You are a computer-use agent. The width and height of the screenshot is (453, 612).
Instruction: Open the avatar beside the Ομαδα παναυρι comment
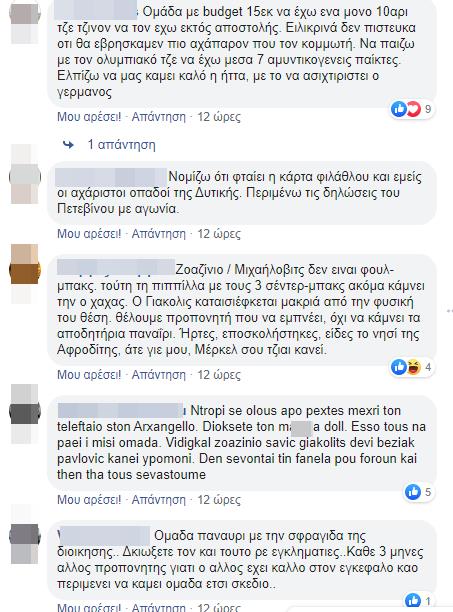(x=25, y=534)
